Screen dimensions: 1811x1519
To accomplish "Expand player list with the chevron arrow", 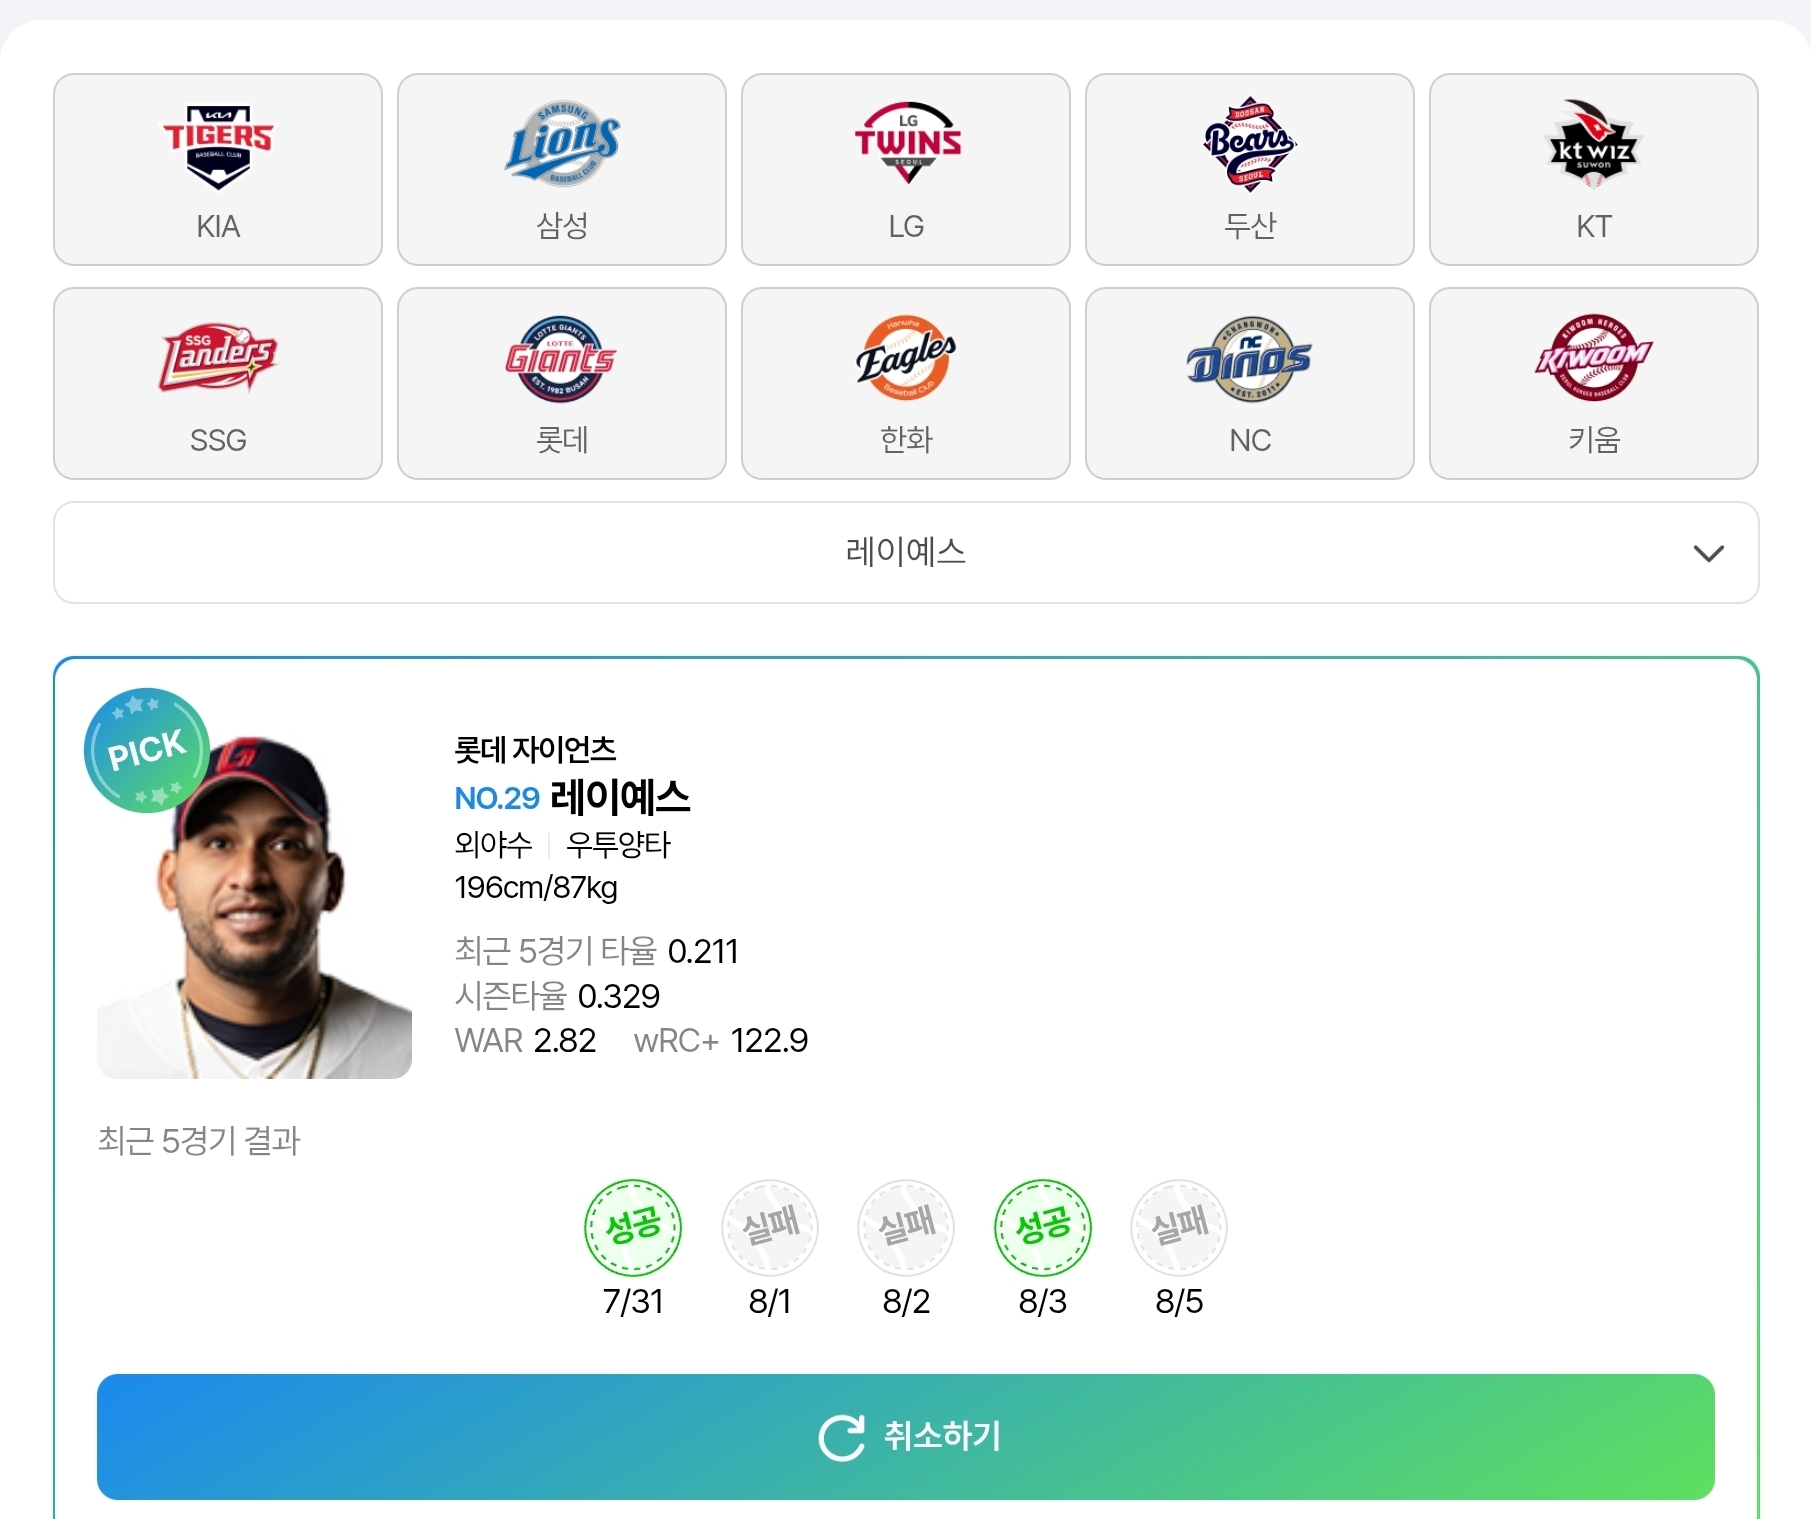I will (x=1709, y=553).
